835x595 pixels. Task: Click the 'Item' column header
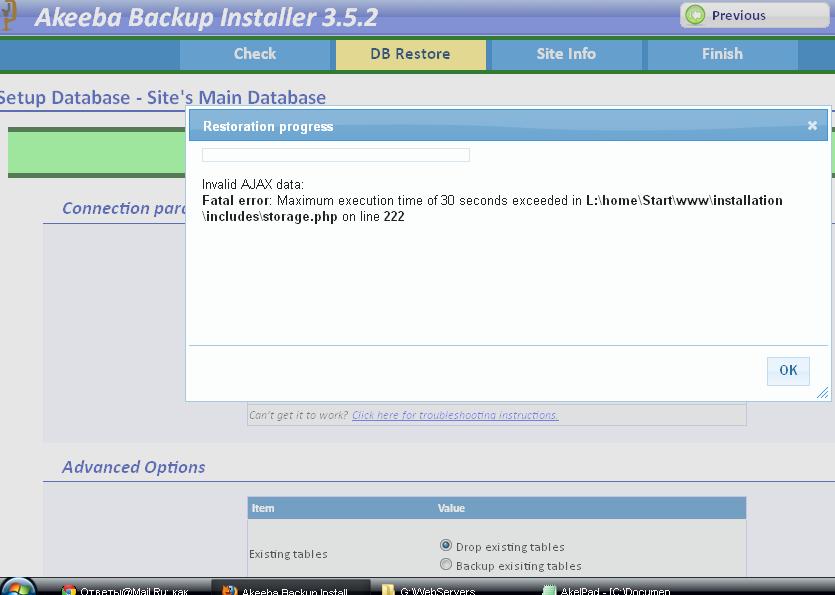click(x=263, y=508)
